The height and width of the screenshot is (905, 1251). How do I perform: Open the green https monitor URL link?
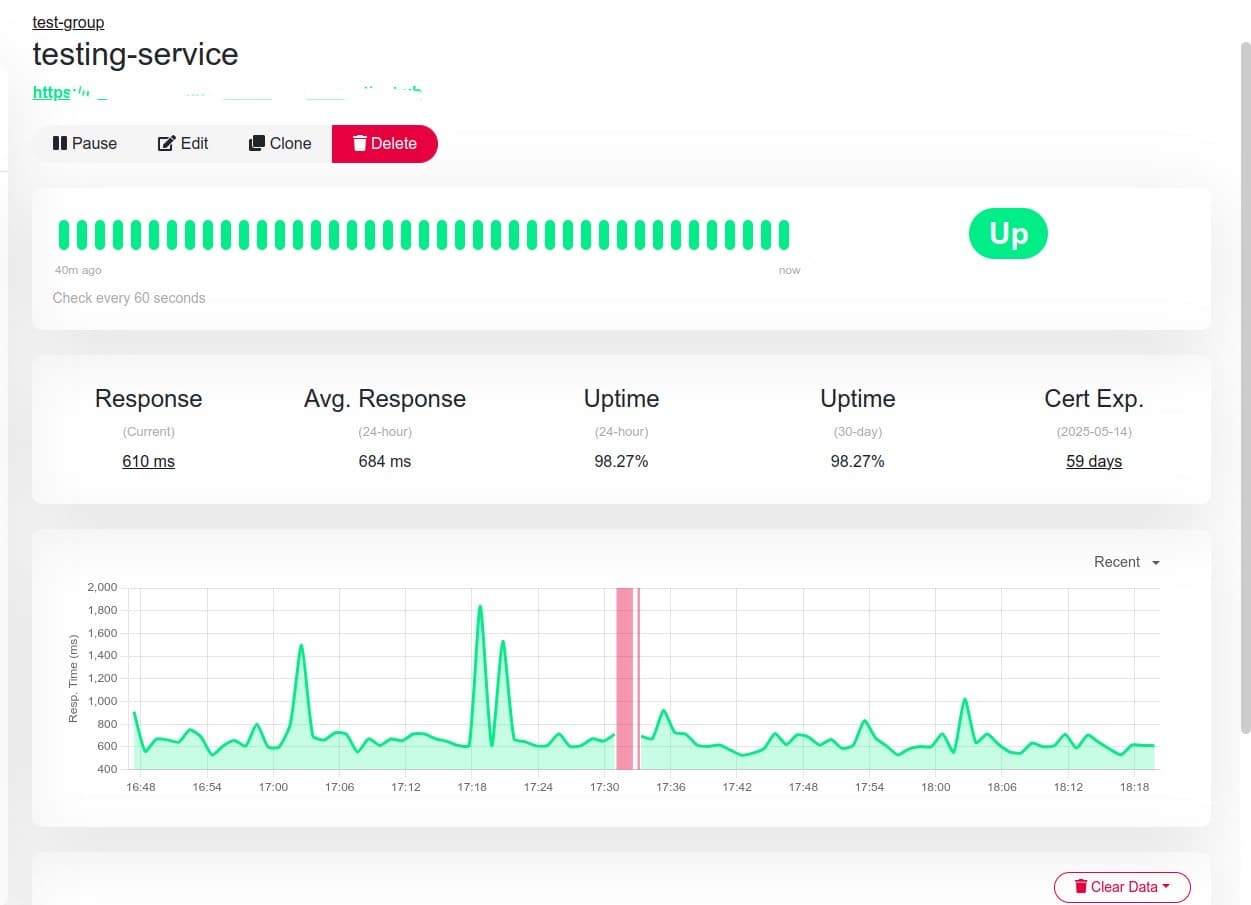[52, 92]
